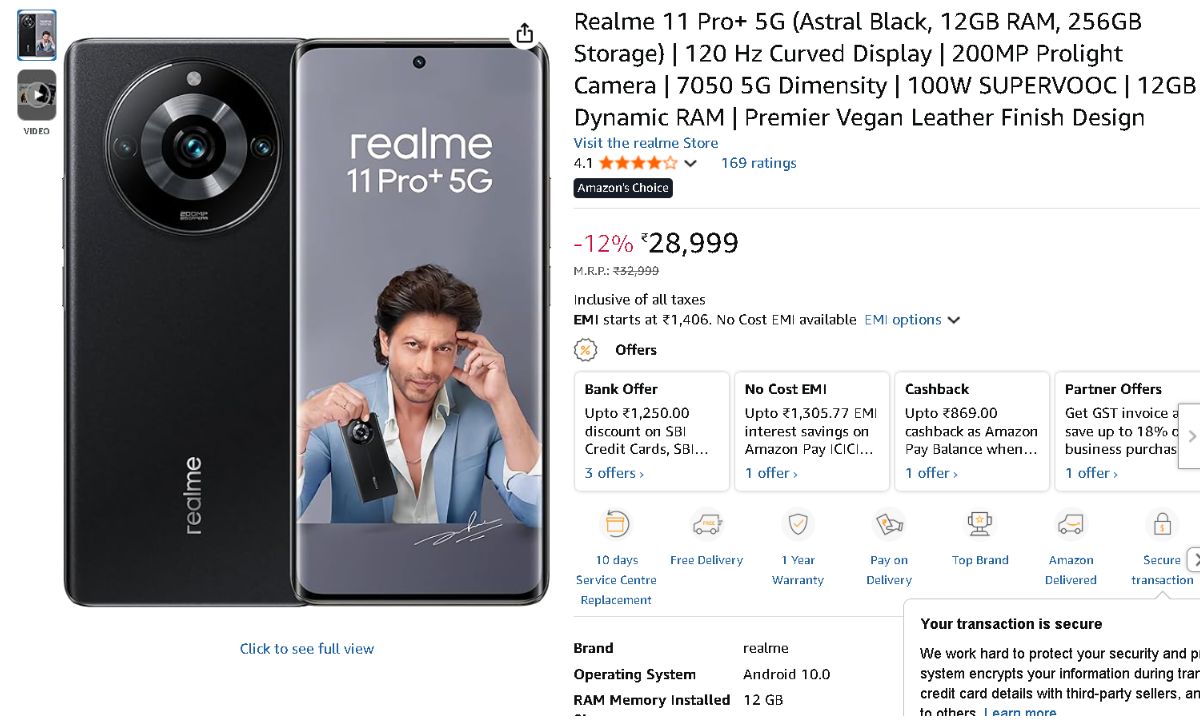This screenshot has width=1200, height=720.
Task: Click to see full view link
Action: pyautogui.click(x=307, y=649)
